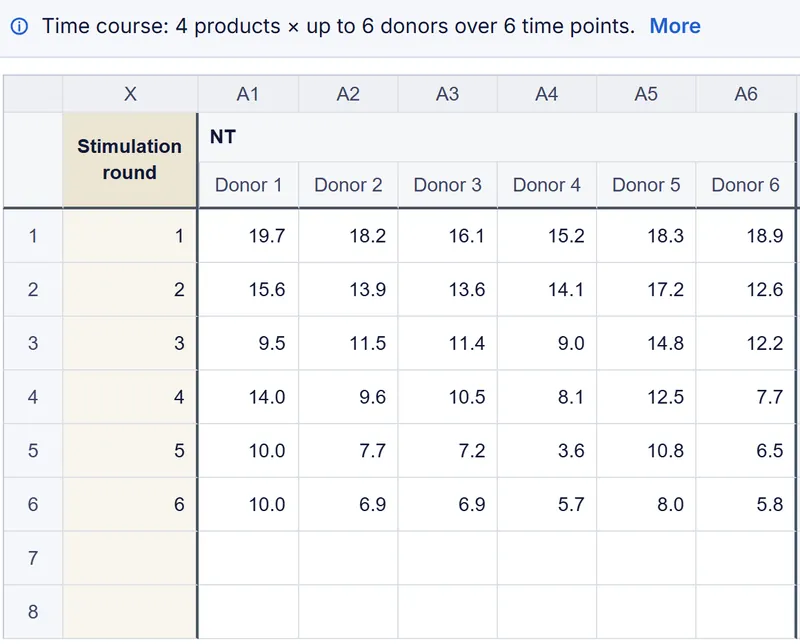Select row header 6
Image resolution: width=800 pixels, height=644 pixels.
[33, 504]
